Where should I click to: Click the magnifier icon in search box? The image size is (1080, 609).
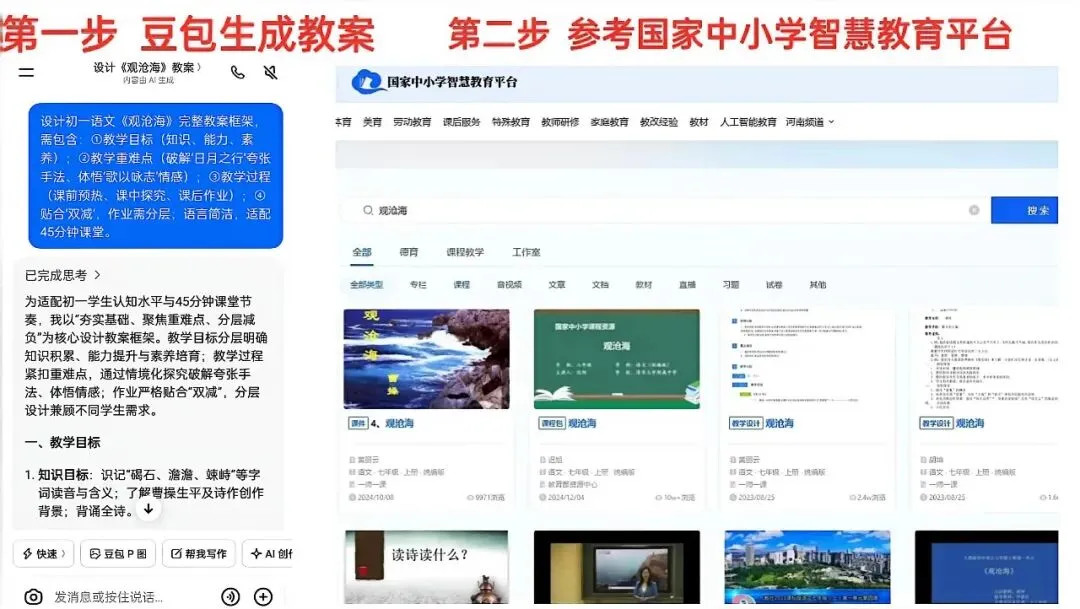point(368,210)
